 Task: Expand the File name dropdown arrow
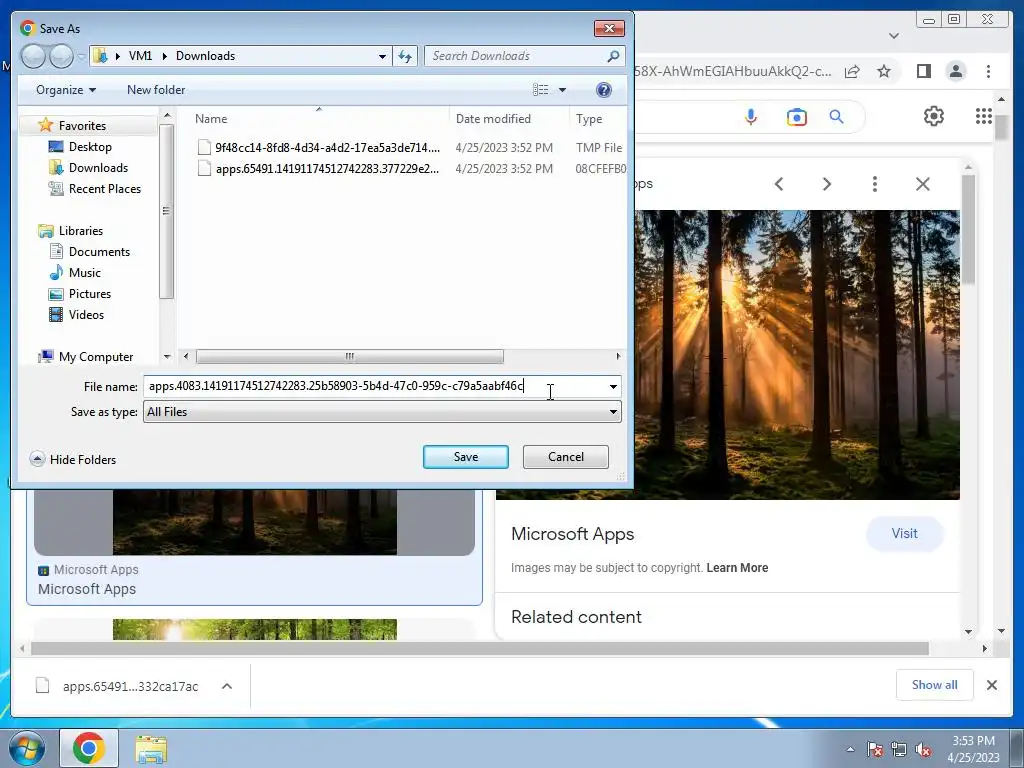click(x=613, y=387)
